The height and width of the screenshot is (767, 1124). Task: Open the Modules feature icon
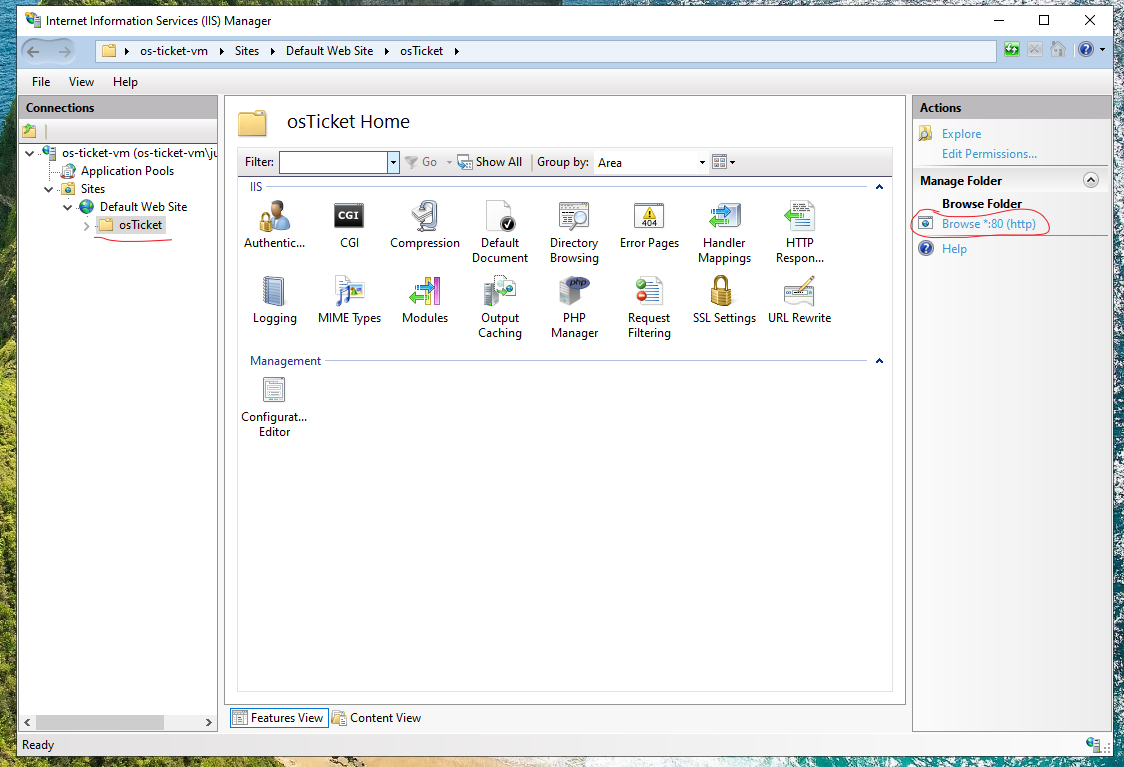pyautogui.click(x=424, y=292)
